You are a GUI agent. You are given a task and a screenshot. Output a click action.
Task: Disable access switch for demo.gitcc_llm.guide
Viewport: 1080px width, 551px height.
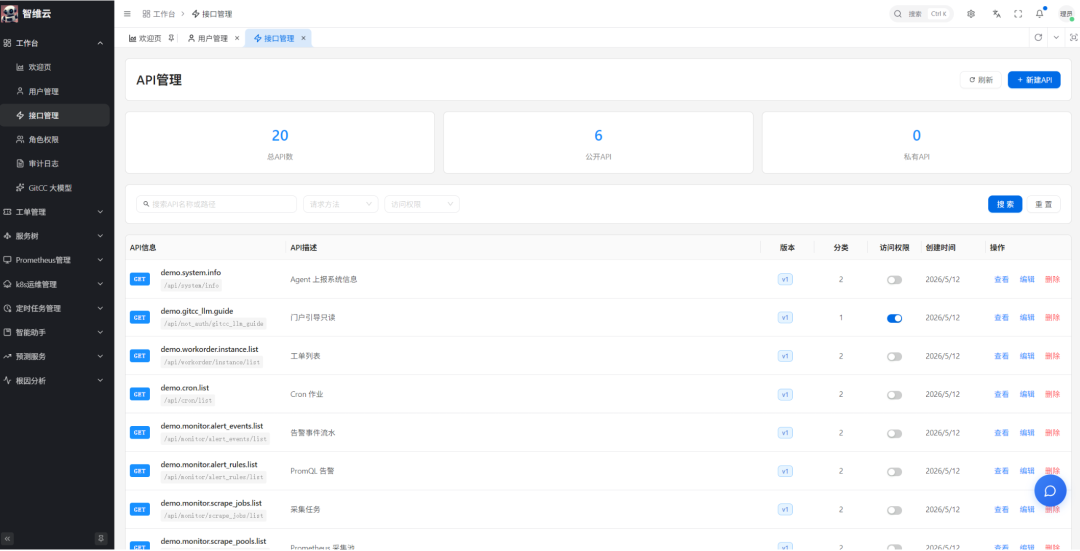[894, 318]
